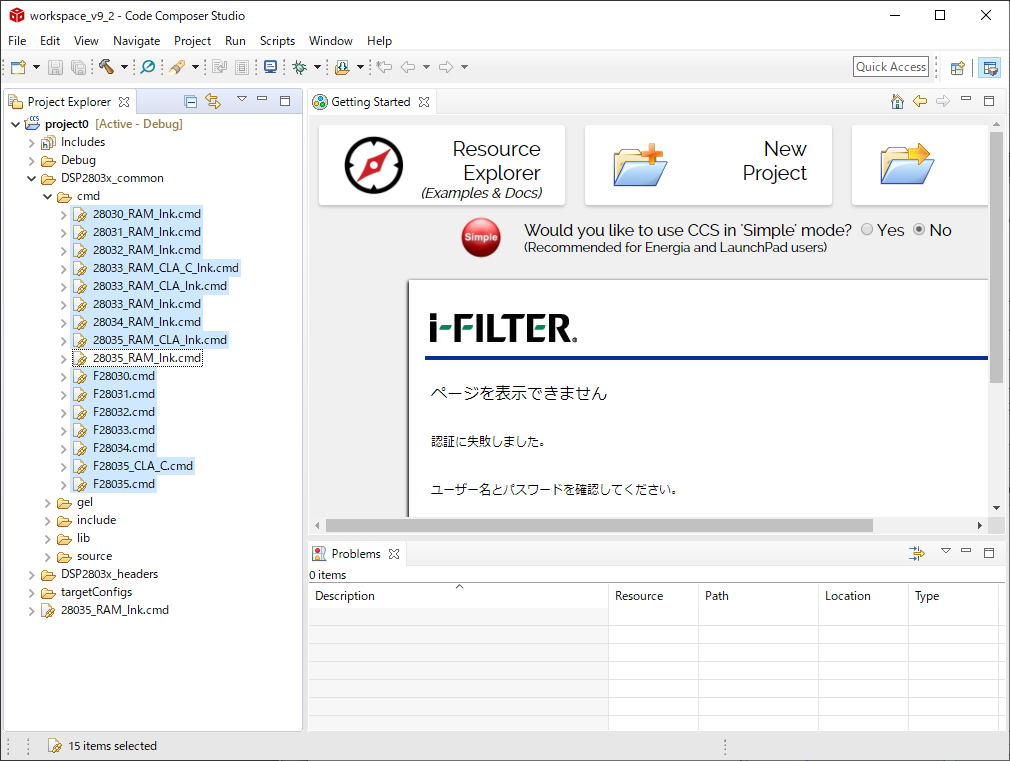Click the Open Perspective icon
The width and height of the screenshot is (1010, 761).
click(x=957, y=68)
